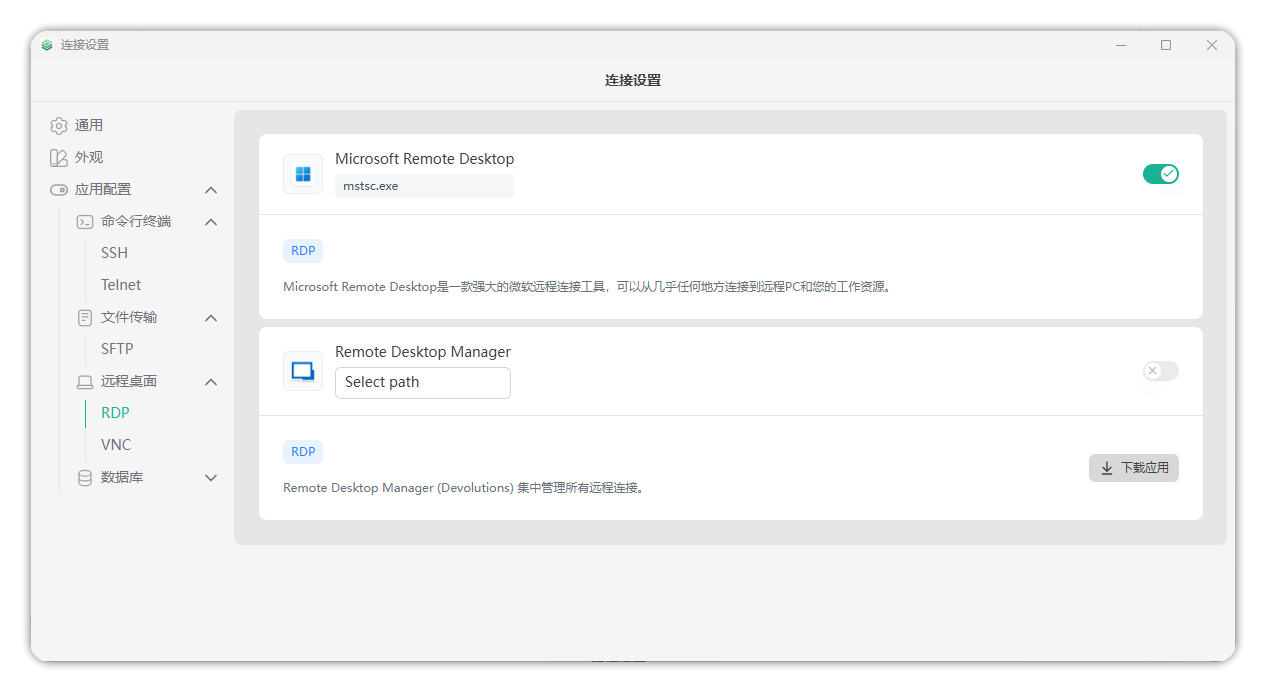Open the Telnet settings page
Screen dimensions: 1266x682
(121, 285)
